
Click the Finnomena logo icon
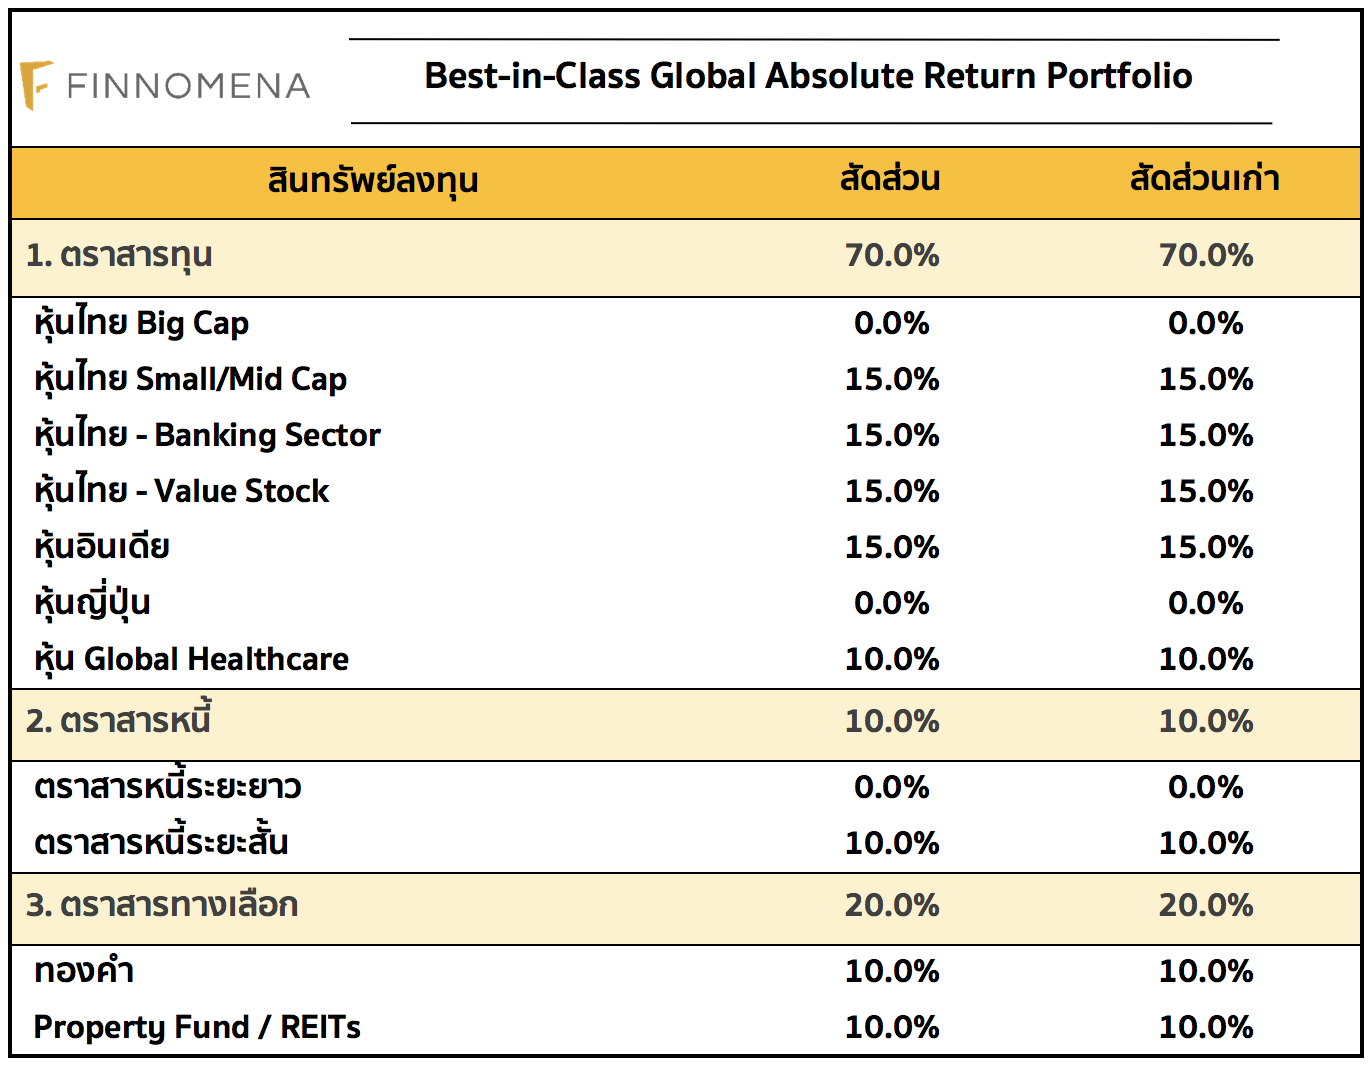coord(36,85)
